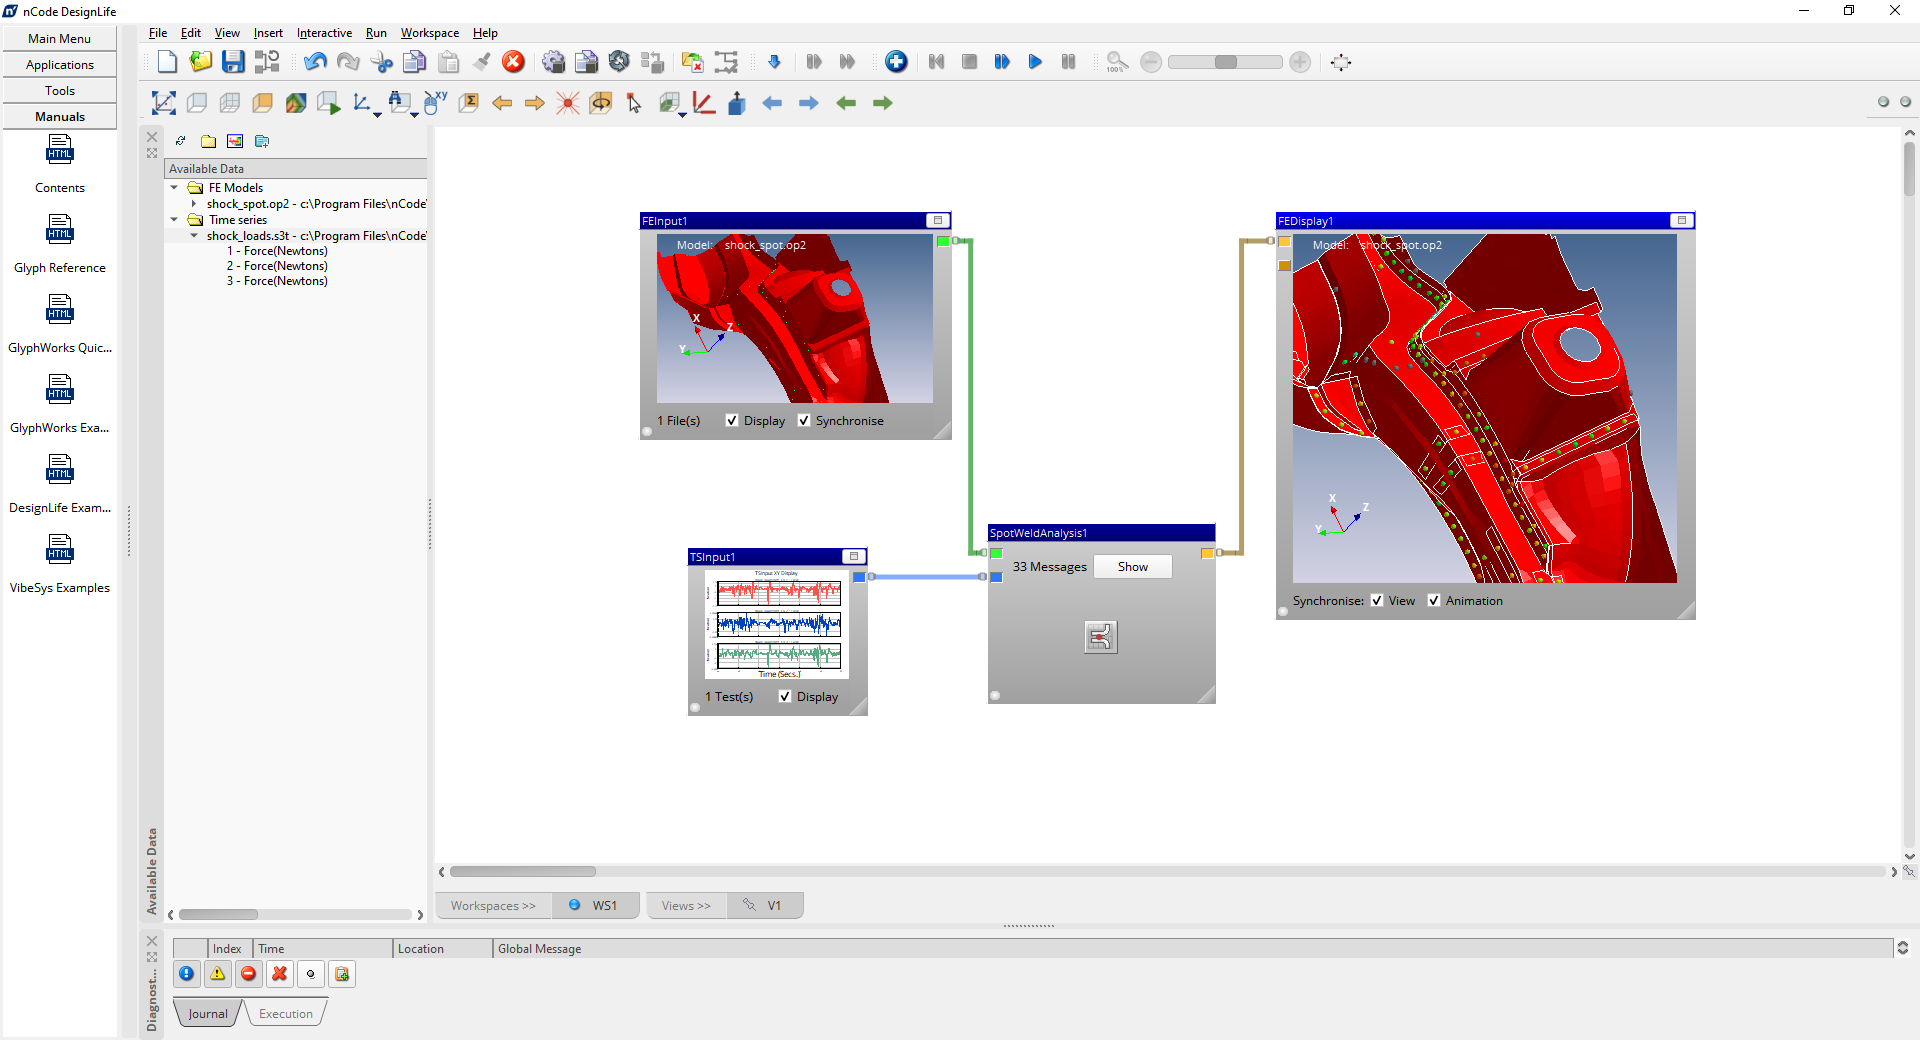Open the green cube icon dropdown arrow
This screenshot has height=1040, width=1920.
[682, 115]
